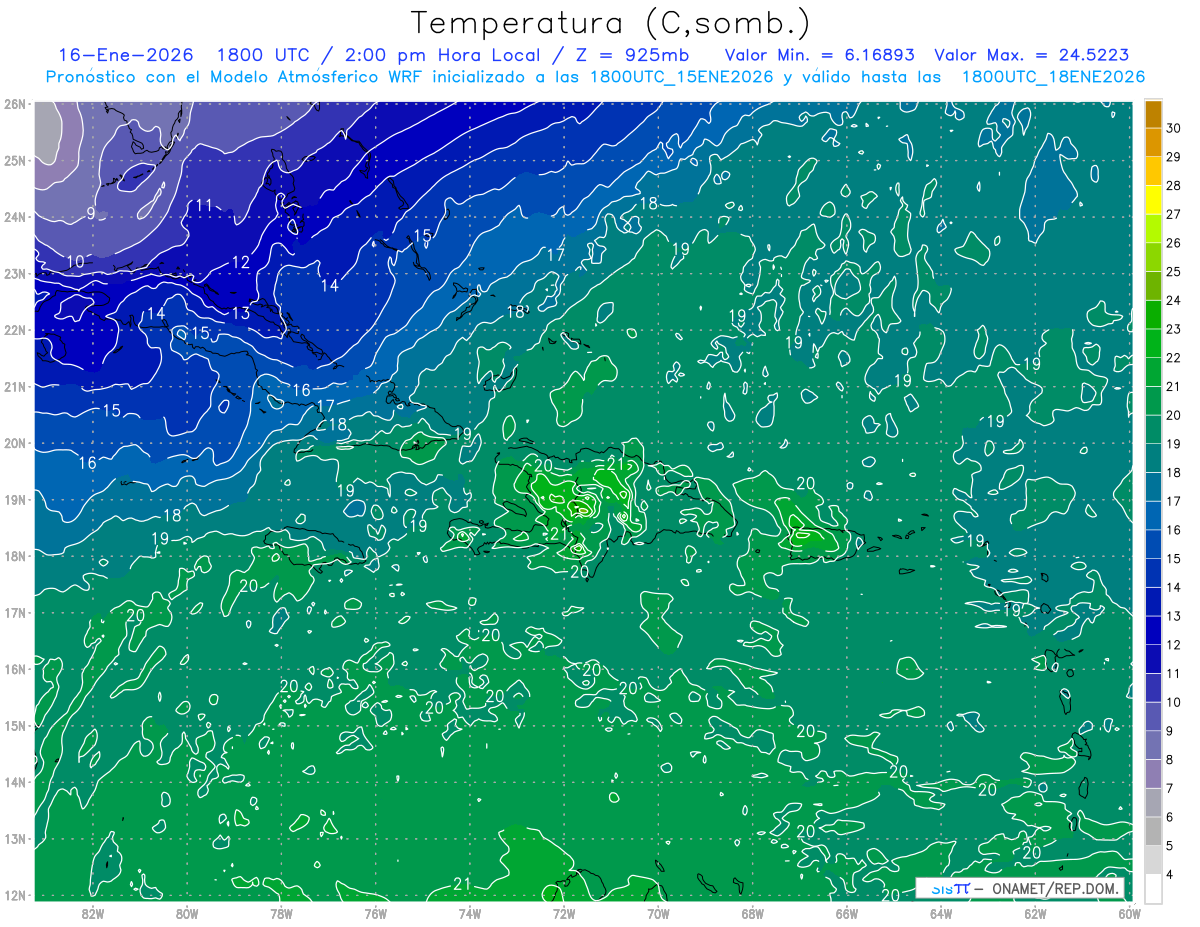Screen dimensions: 1200x927
Task: Click the latitude axis label "25N"
Action: (15, 160)
